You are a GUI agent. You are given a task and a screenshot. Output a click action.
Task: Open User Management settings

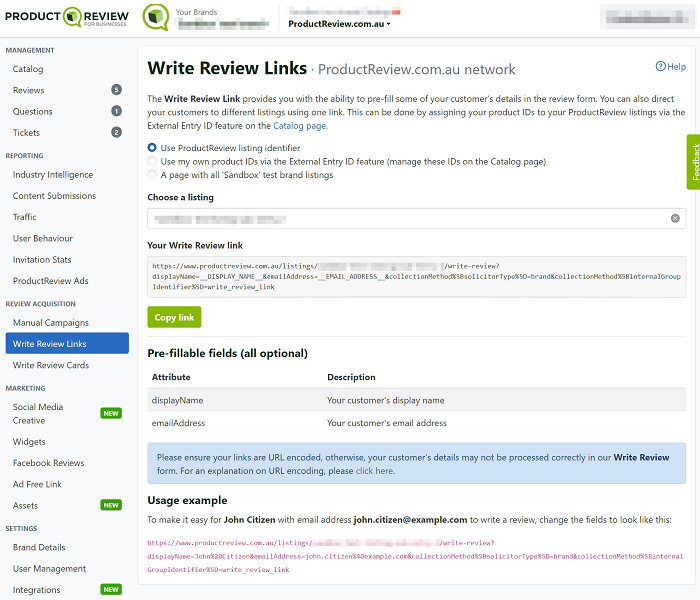pos(50,569)
